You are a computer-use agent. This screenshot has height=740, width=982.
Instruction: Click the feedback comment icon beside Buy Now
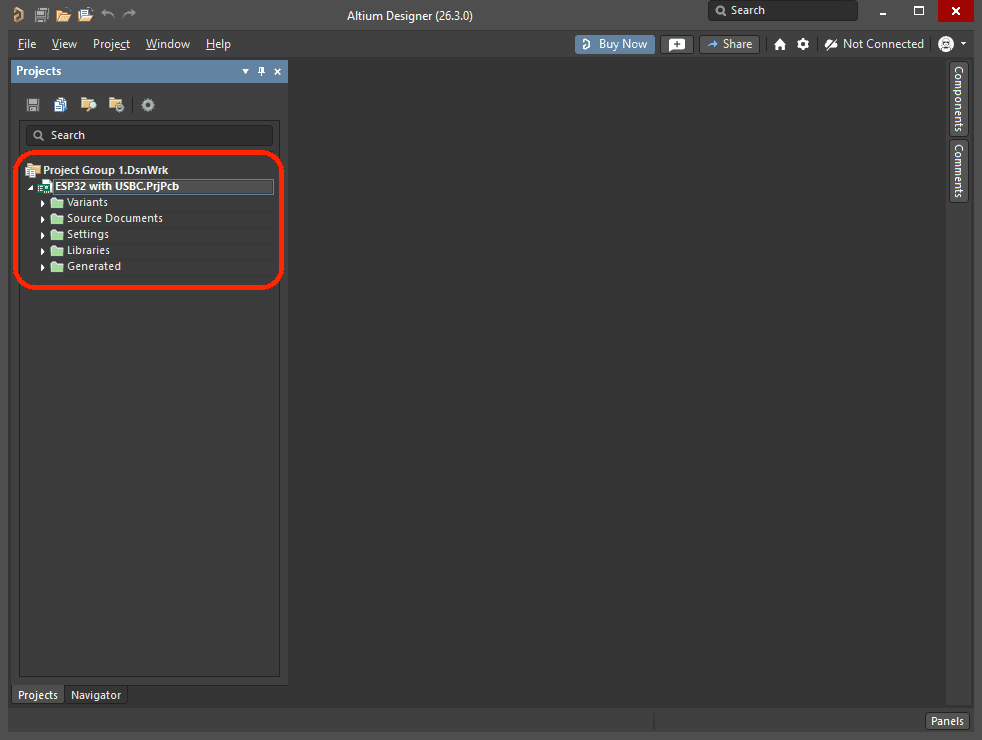click(677, 44)
